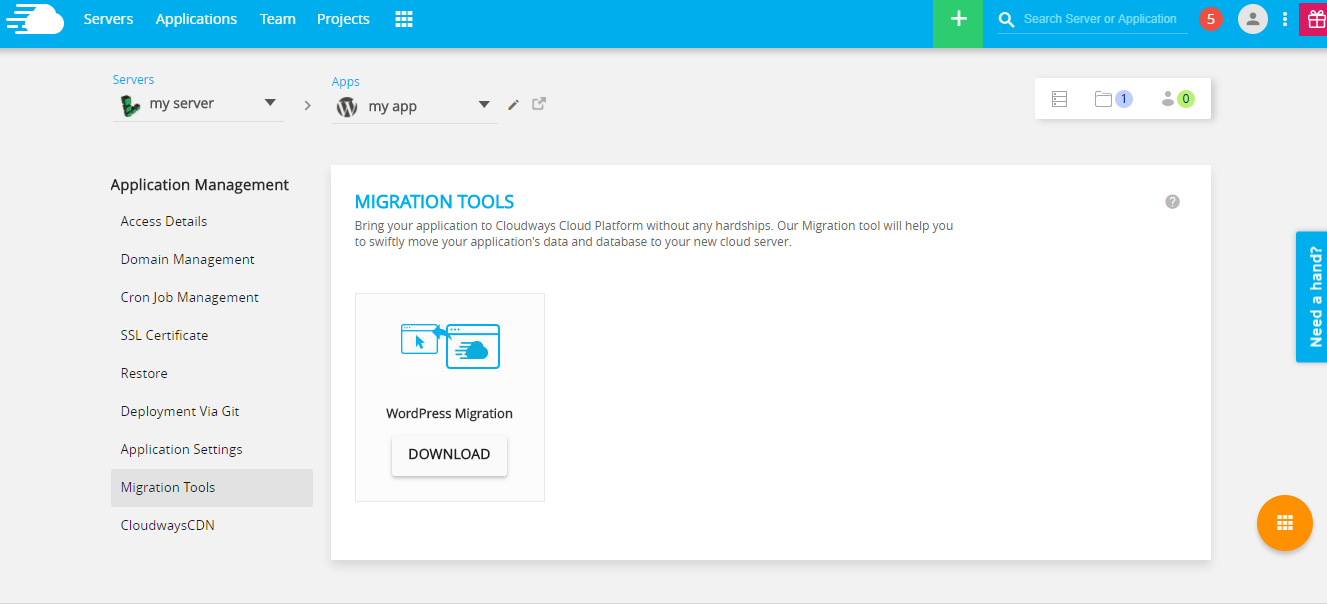This screenshot has width=1327, height=604.
Task: Open the Team menu
Action: point(278,19)
